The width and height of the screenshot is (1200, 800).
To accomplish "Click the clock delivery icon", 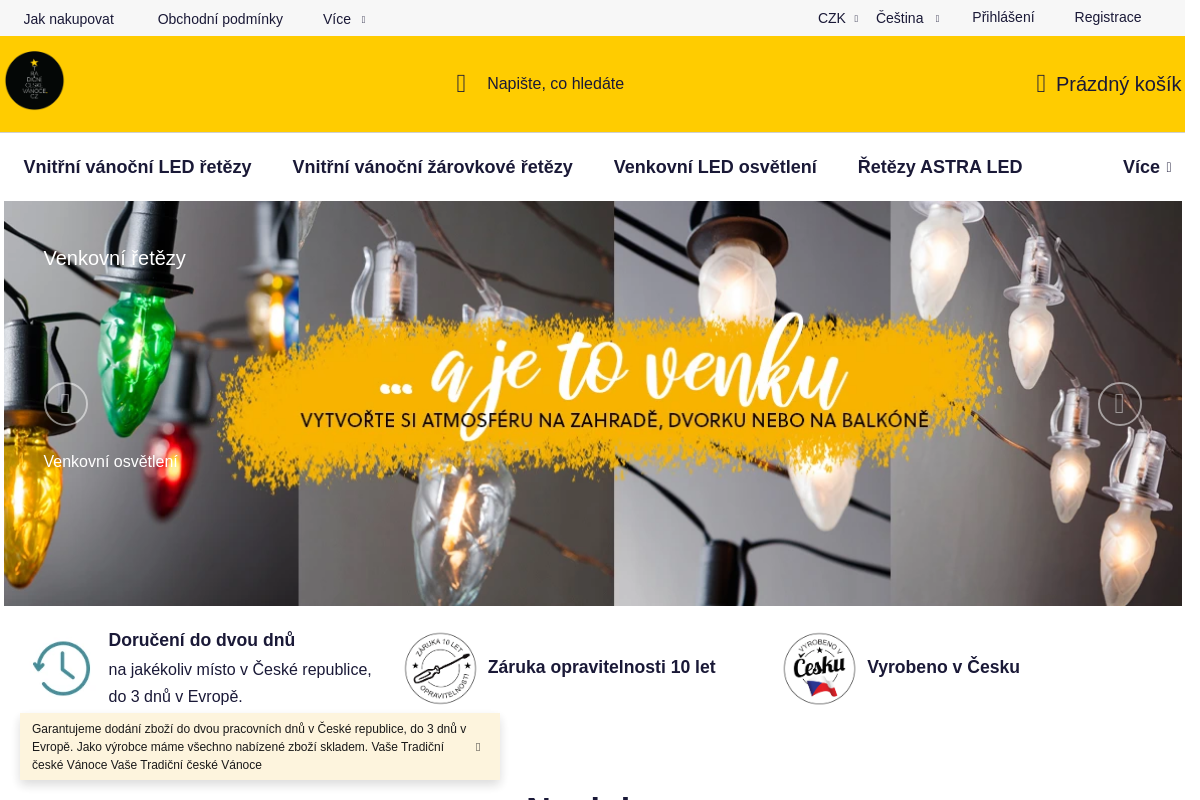I will [61, 668].
